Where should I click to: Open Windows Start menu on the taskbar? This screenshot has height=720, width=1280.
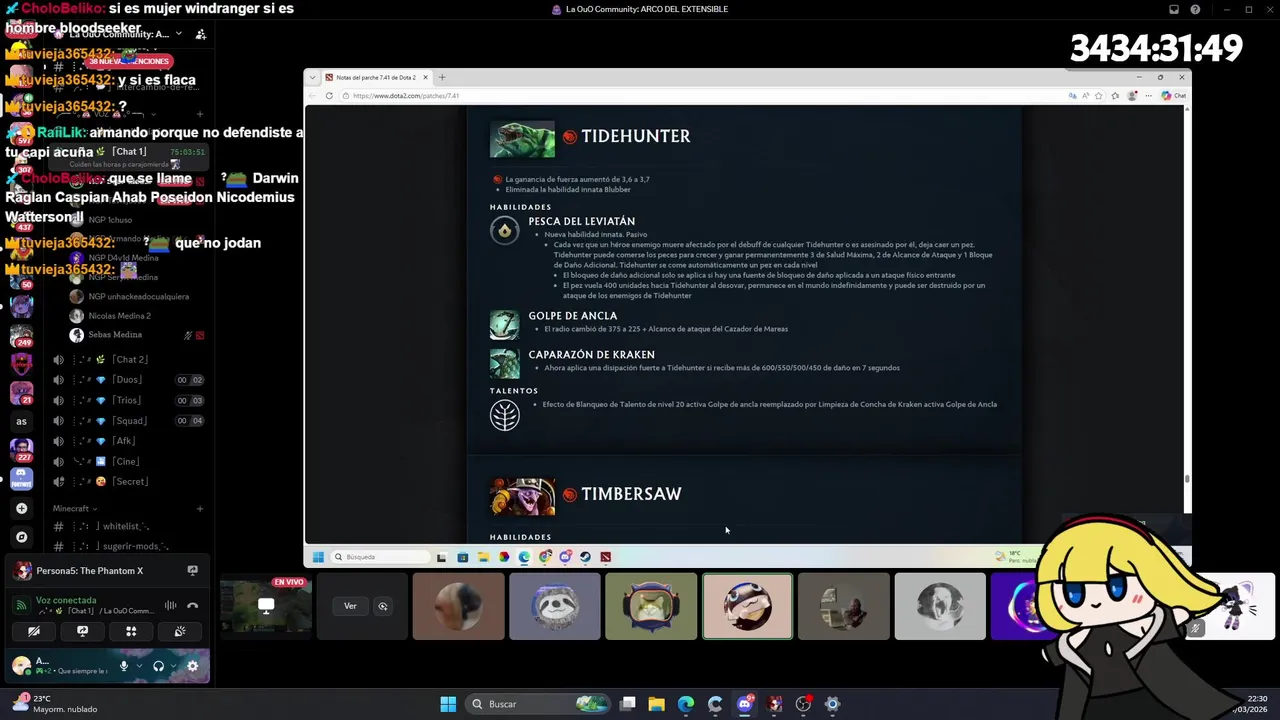click(x=448, y=704)
